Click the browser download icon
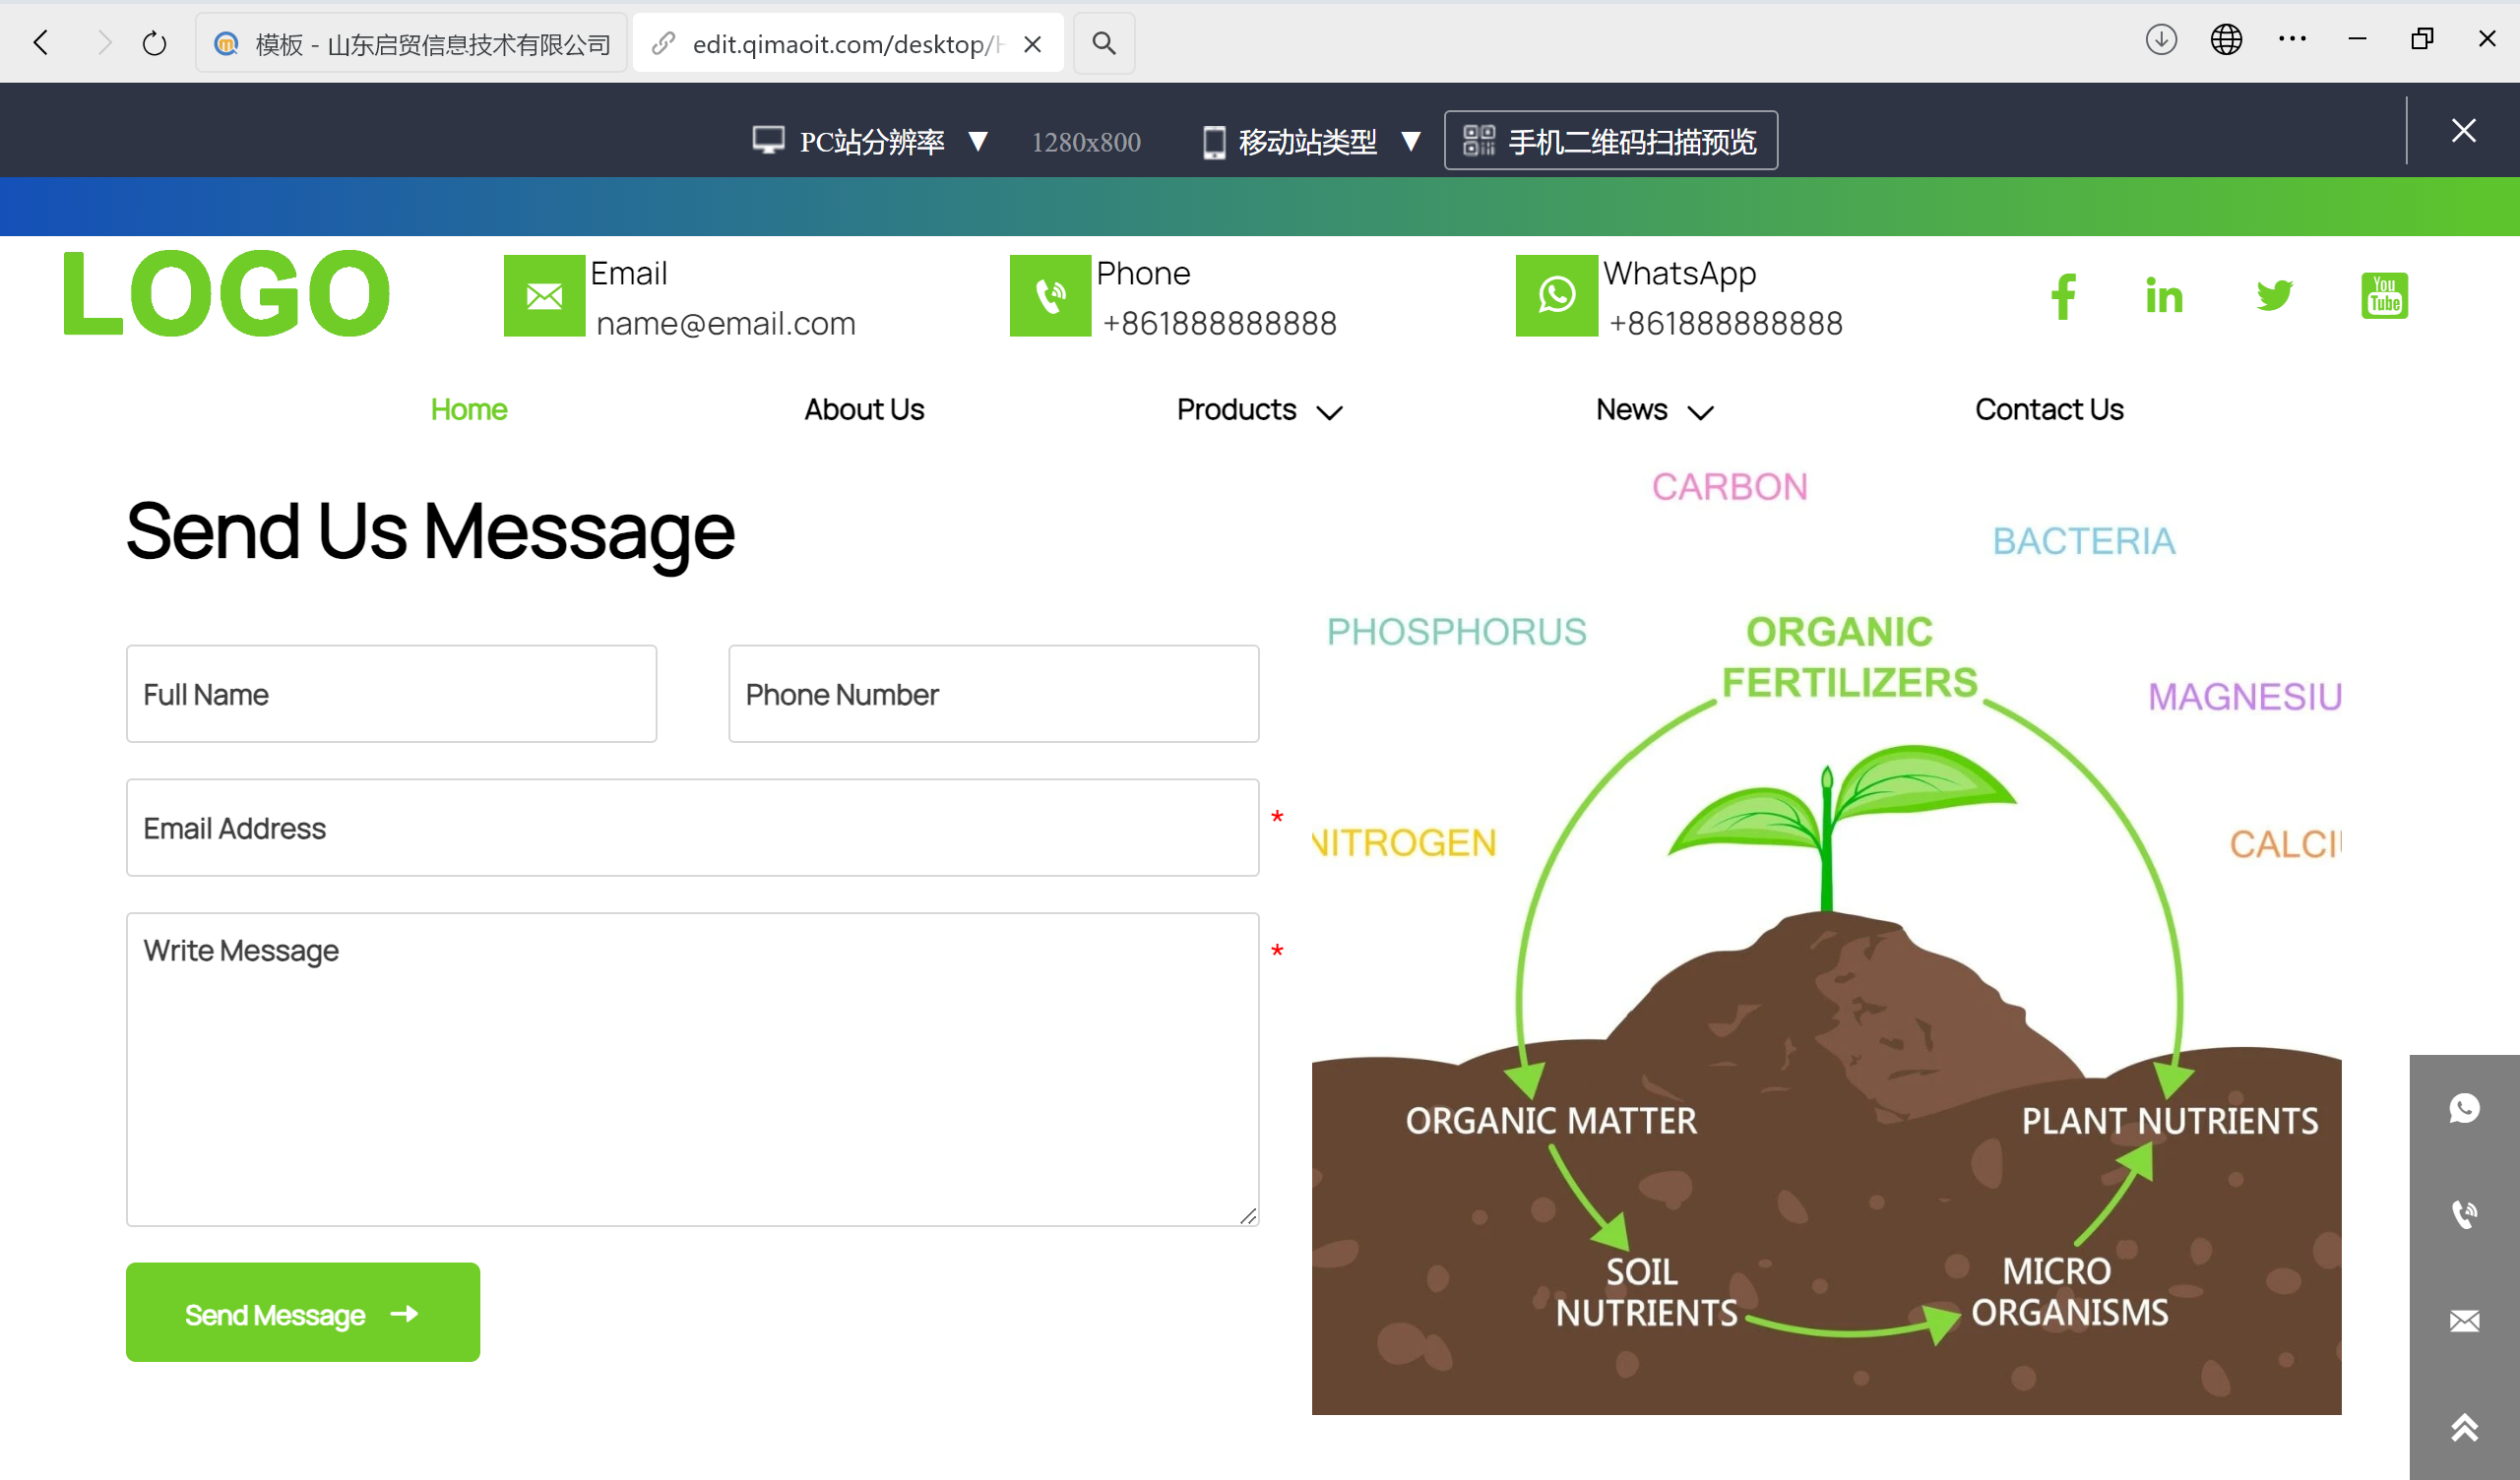 click(x=2161, y=41)
